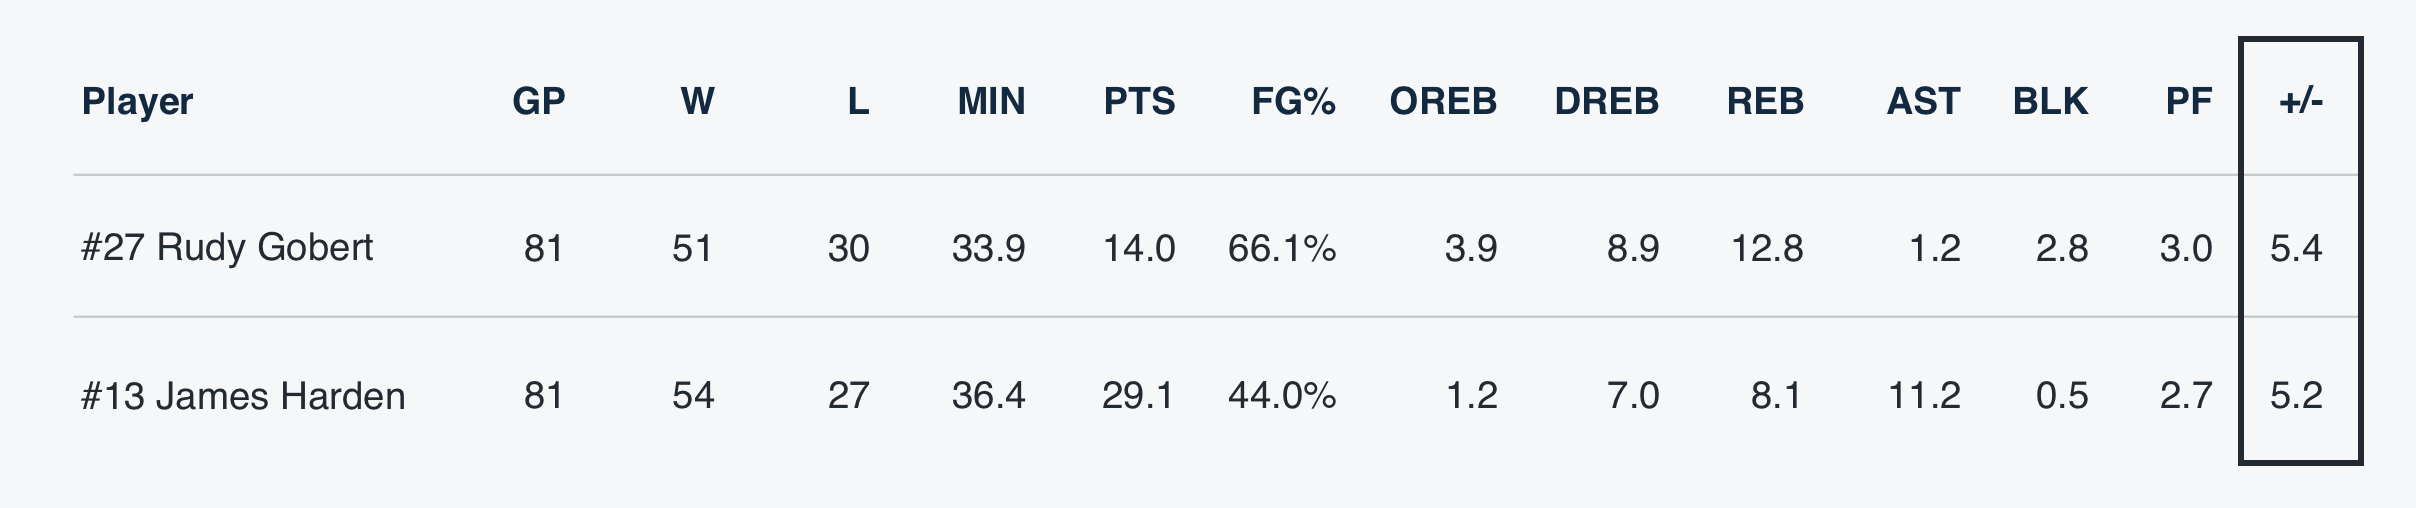This screenshot has width=2416, height=508.
Task: Click the PTS column header
Action: [x=1139, y=102]
